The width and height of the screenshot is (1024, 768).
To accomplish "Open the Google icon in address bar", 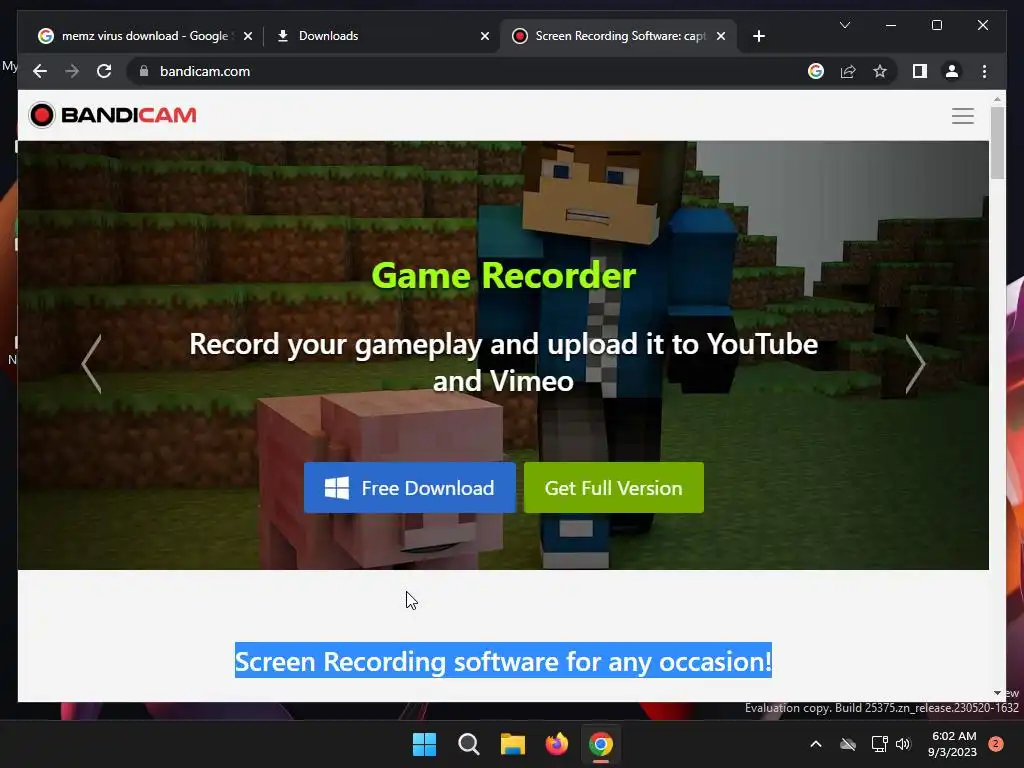I will pos(816,71).
